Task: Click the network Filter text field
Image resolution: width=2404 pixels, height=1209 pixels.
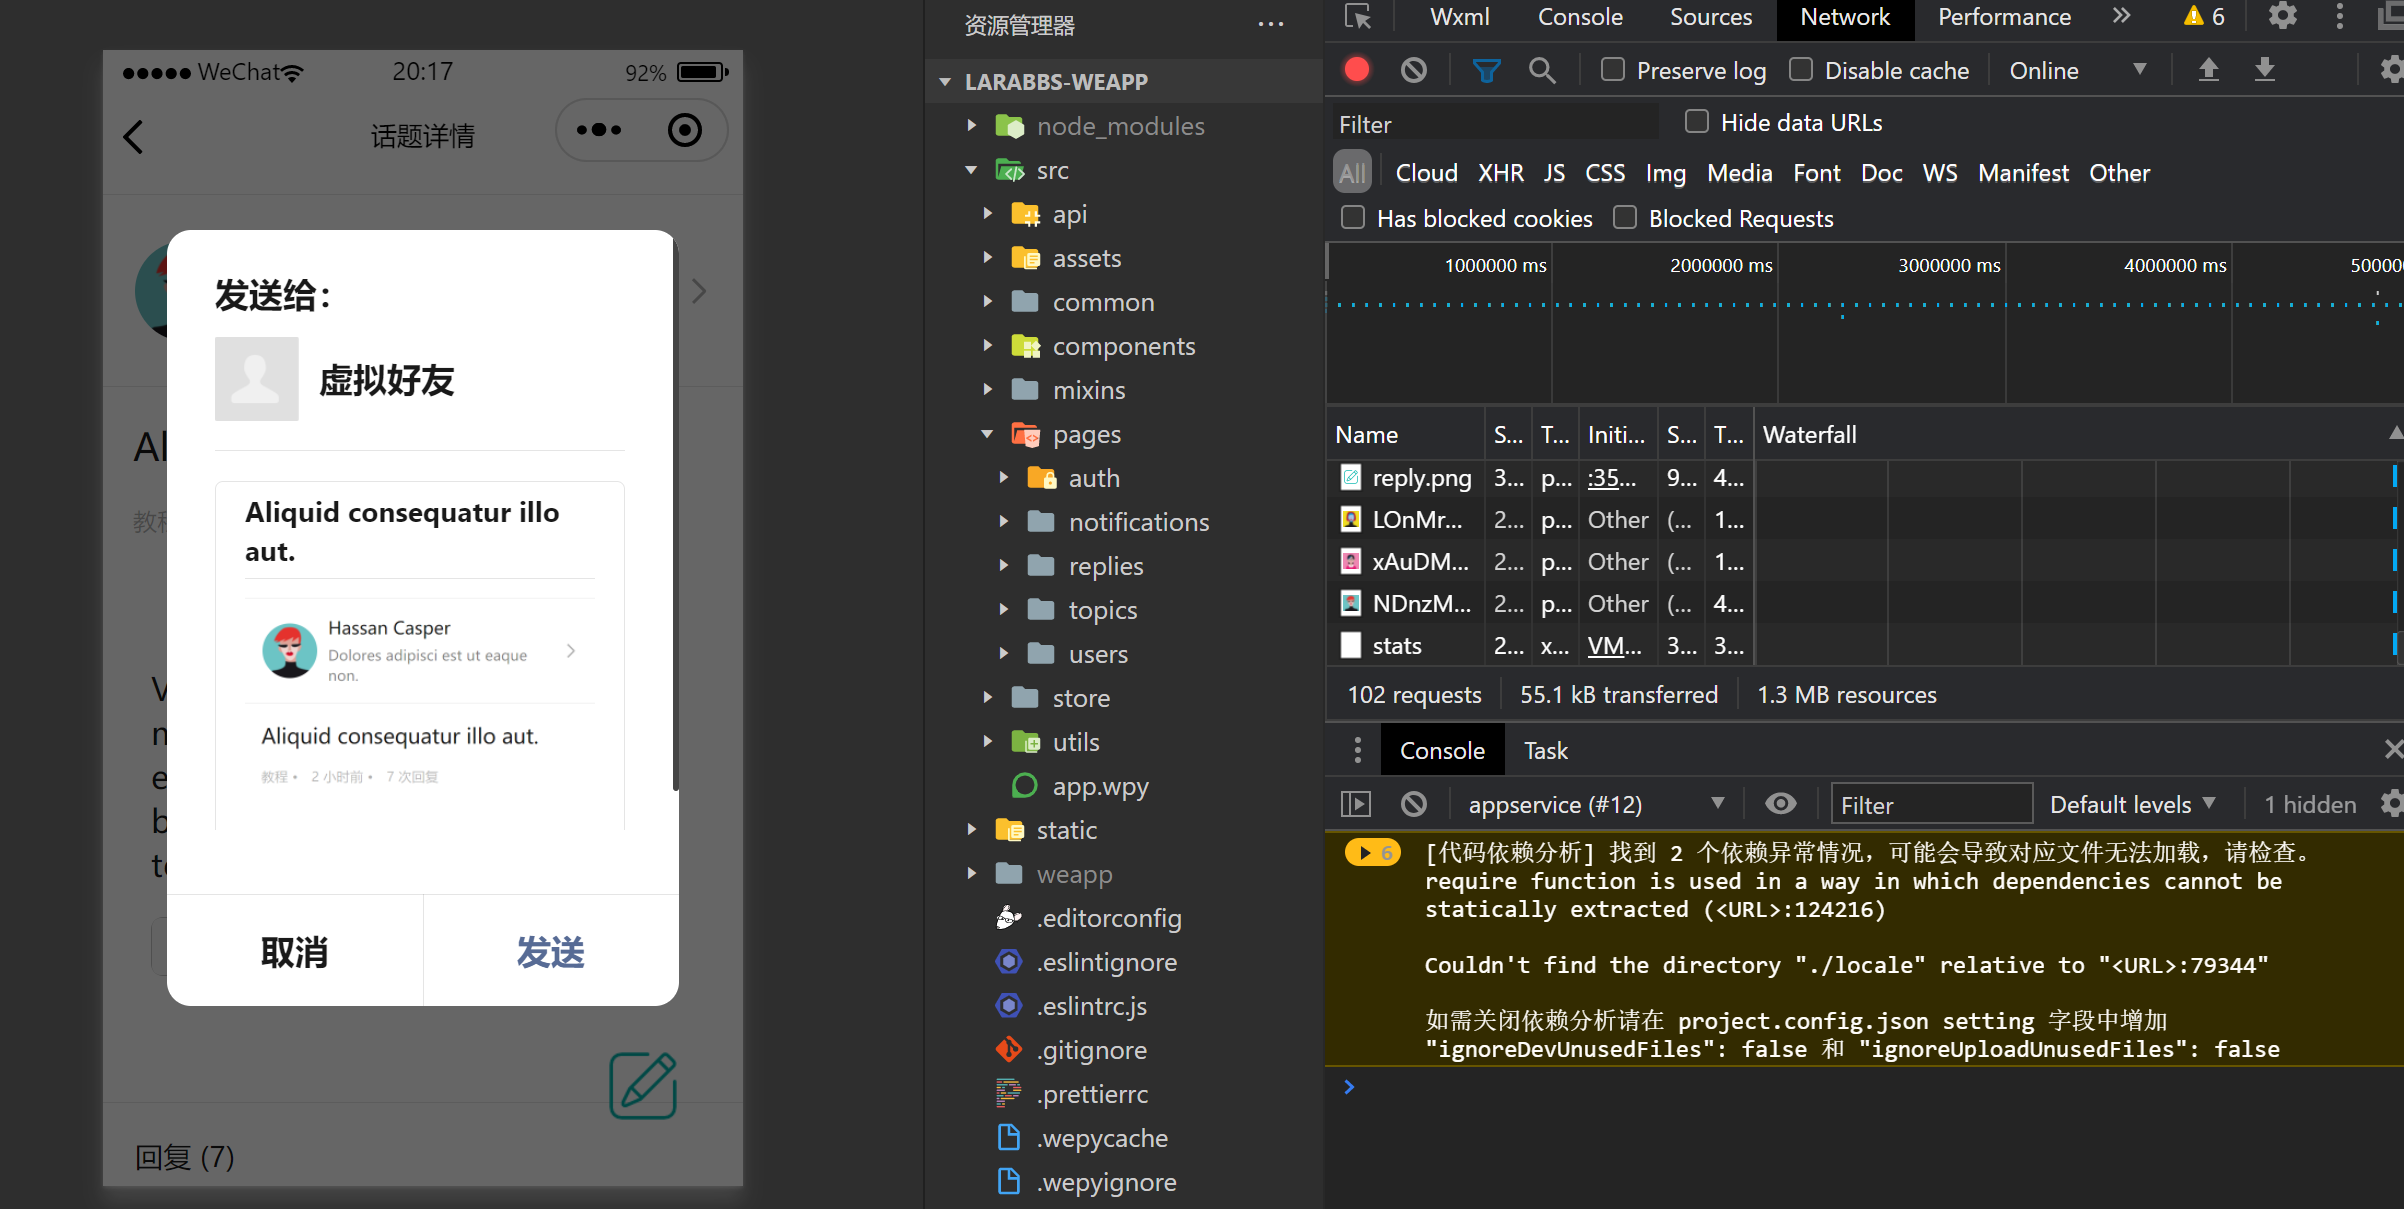Action: (x=1496, y=124)
